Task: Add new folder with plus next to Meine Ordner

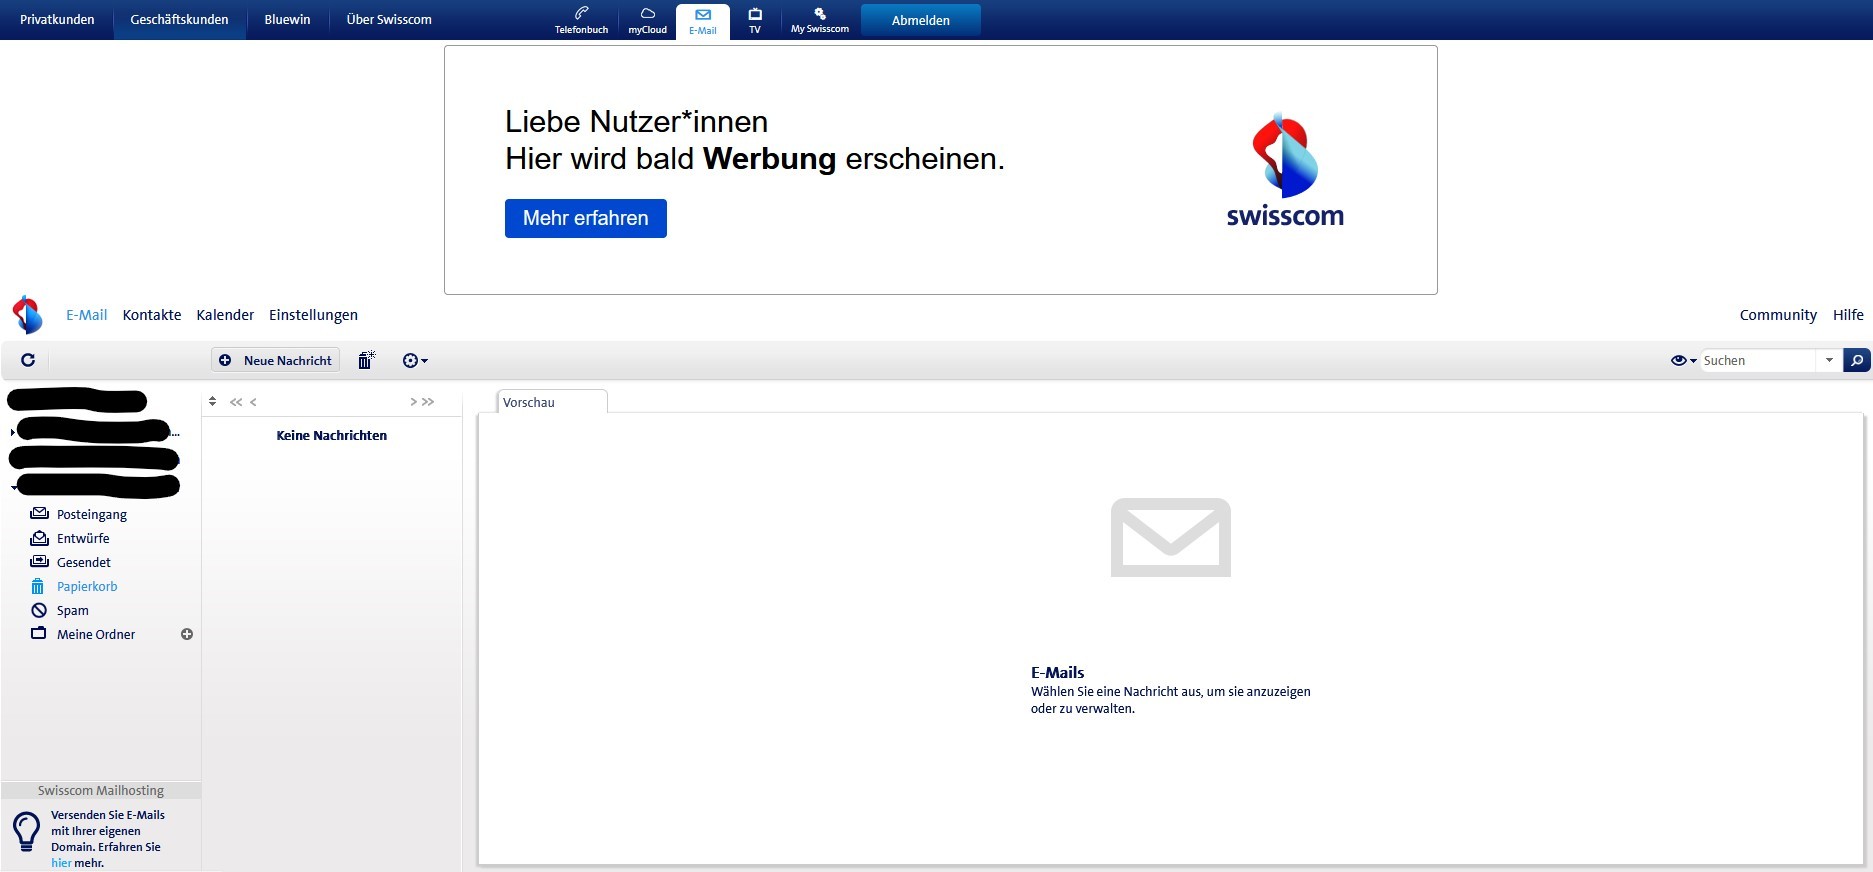Action: [187, 634]
